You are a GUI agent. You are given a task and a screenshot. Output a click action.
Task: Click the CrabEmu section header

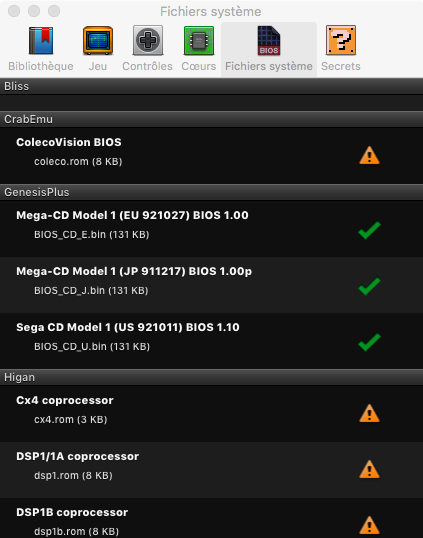coord(211,119)
